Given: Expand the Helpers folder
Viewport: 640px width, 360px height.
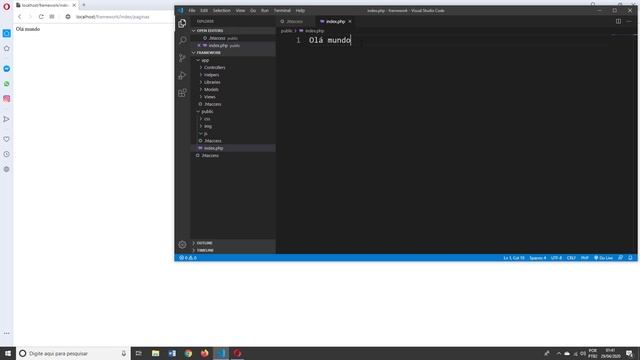Looking at the screenshot, I should click(x=233, y=75).
